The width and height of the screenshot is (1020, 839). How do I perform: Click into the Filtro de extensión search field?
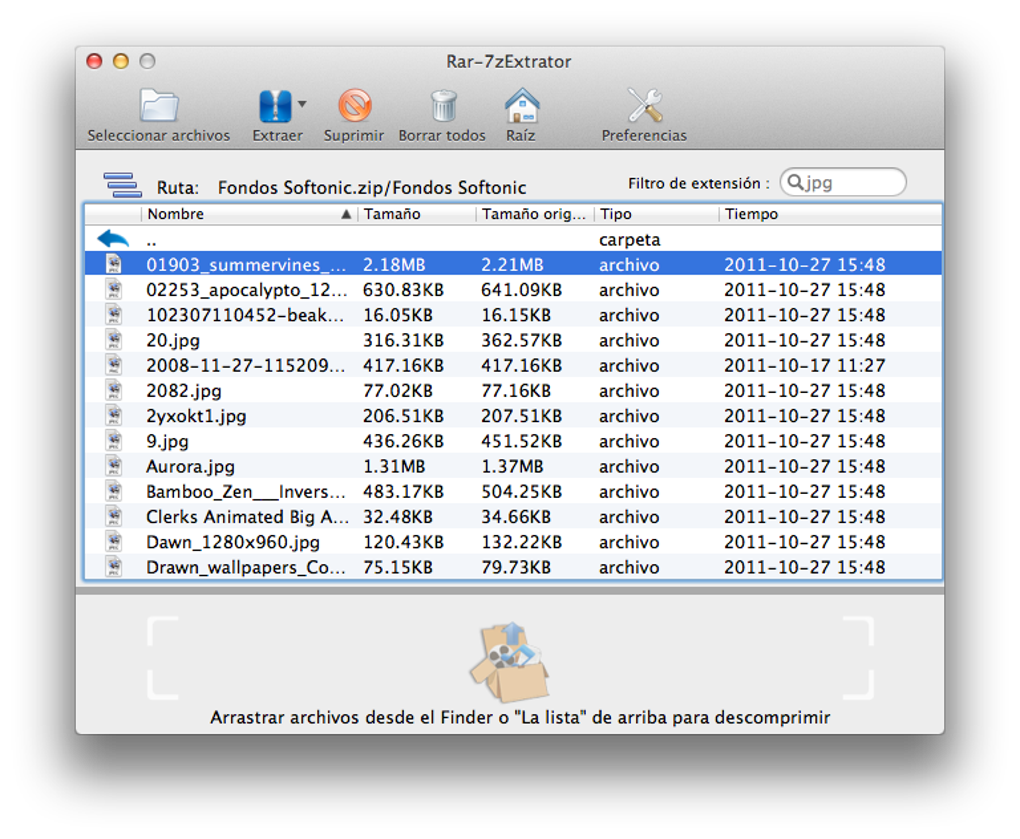tap(843, 183)
